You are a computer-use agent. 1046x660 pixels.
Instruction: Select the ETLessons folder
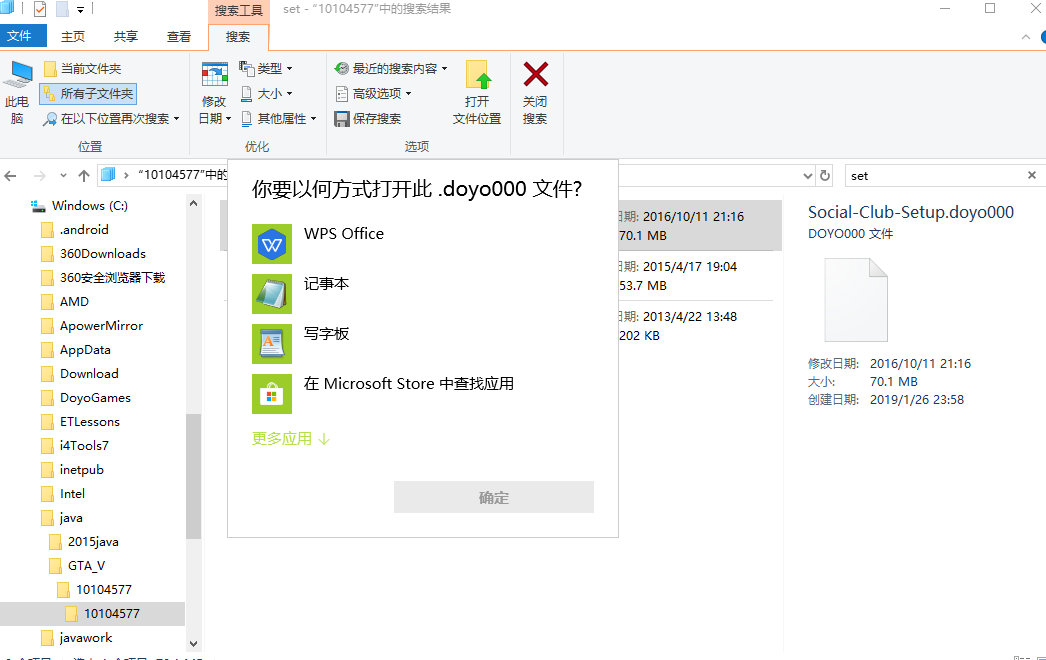pyautogui.click(x=81, y=422)
